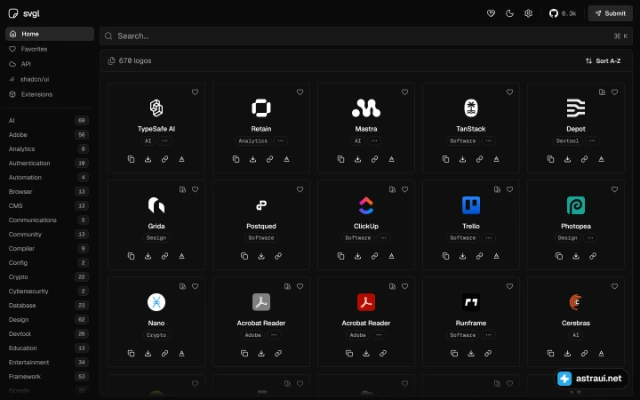Image resolution: width=640 pixels, height=400 pixels.
Task: Filter by Adobe category
Action: pos(49,135)
